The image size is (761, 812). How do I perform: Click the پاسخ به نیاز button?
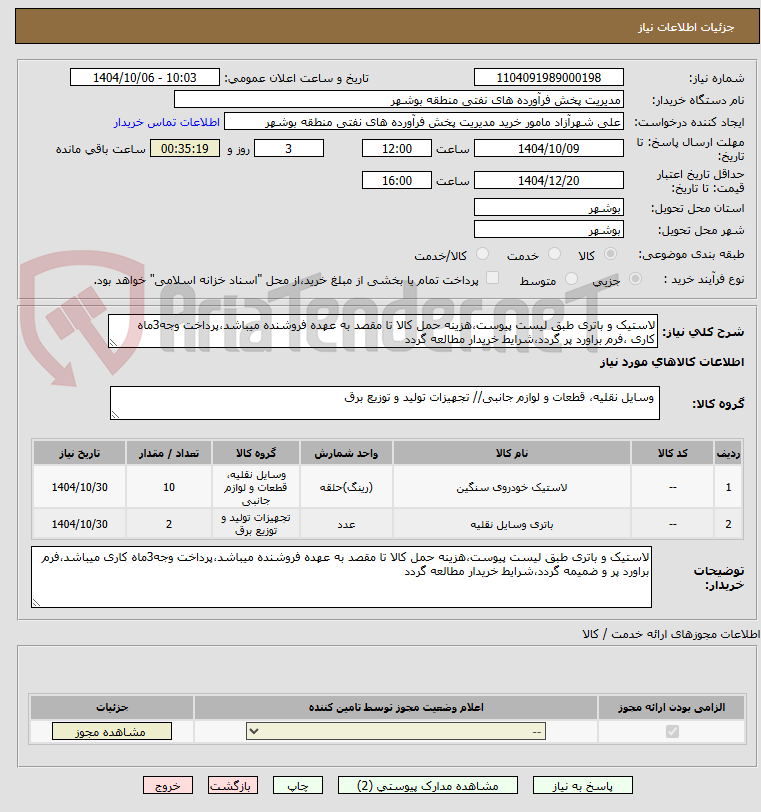click(x=582, y=786)
